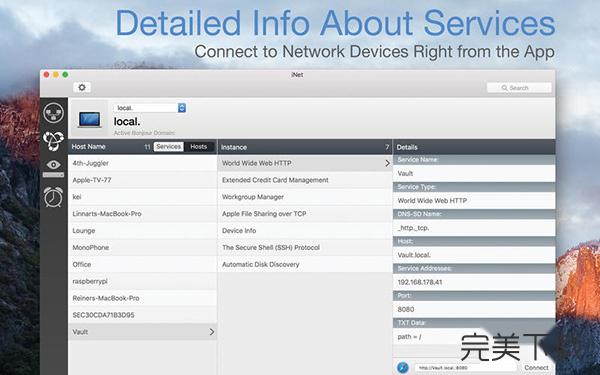Select the network scanner sidebar icon
This screenshot has width=600, height=375.
click(54, 113)
